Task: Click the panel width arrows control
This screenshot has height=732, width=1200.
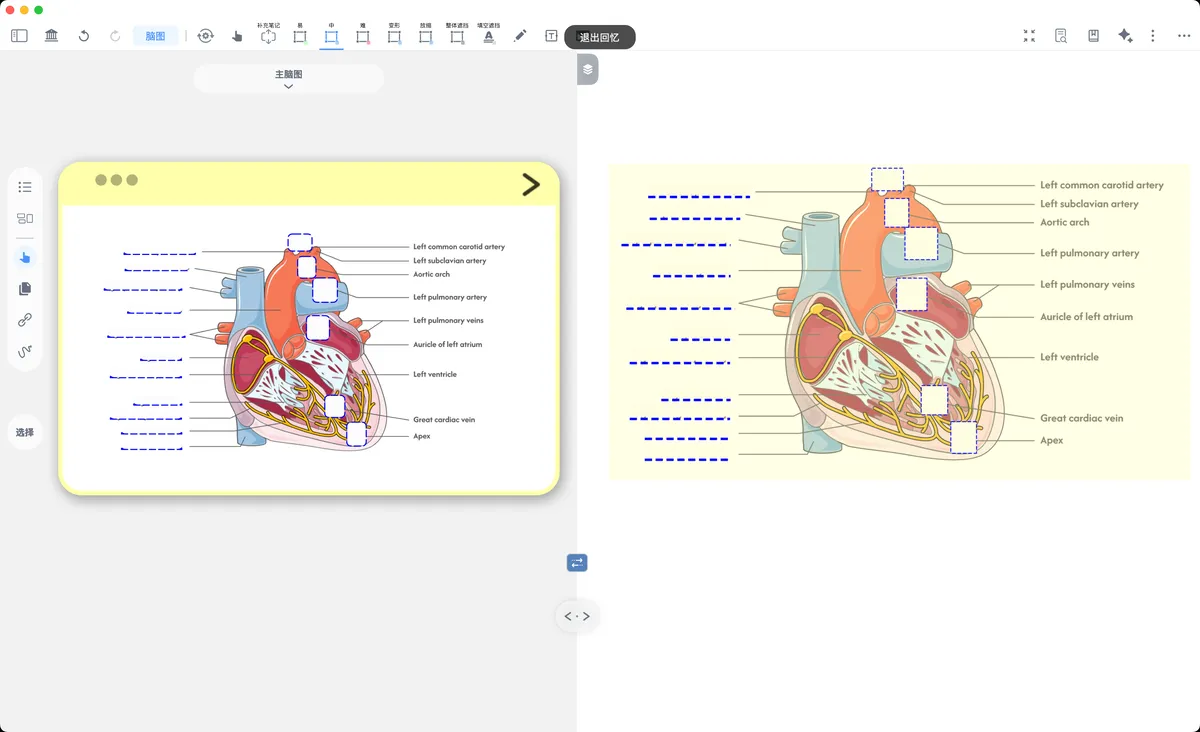Action: (x=577, y=616)
